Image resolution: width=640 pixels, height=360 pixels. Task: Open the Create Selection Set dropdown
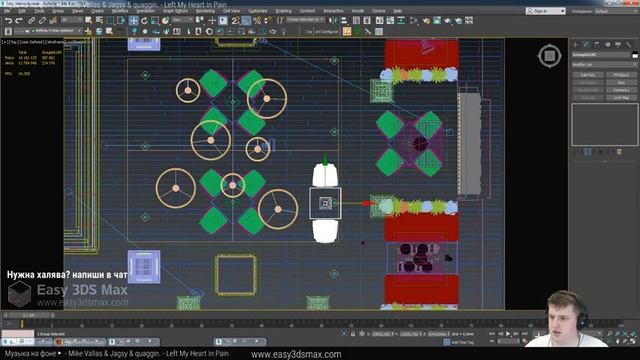click(x=305, y=20)
